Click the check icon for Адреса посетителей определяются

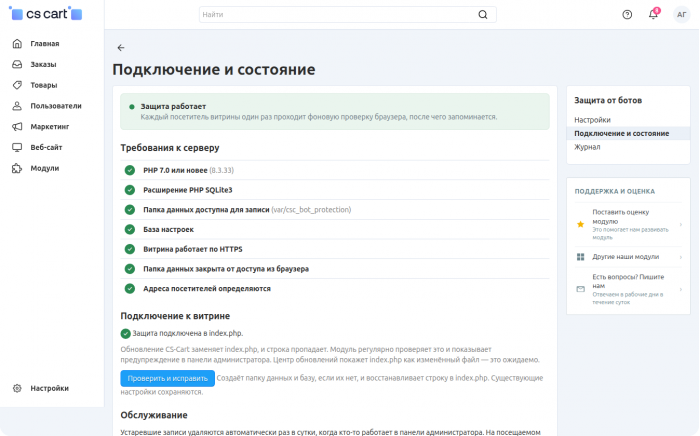(130, 288)
